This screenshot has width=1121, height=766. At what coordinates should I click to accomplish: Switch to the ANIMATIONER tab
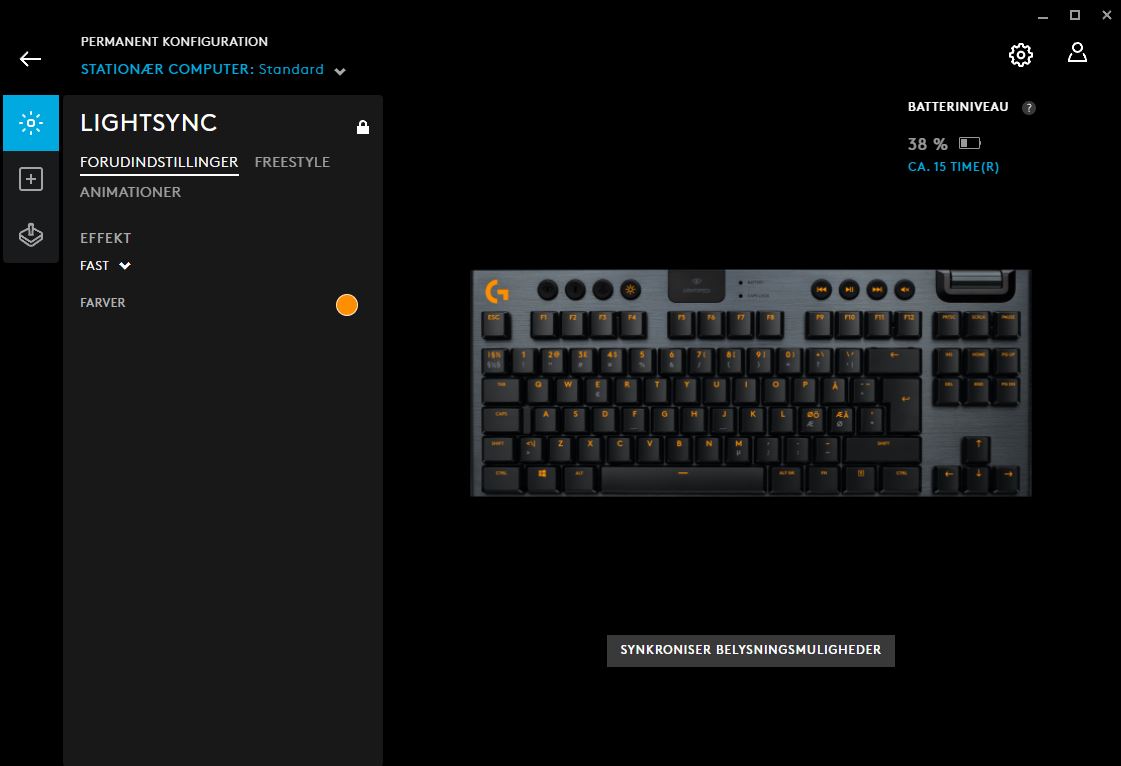click(130, 192)
